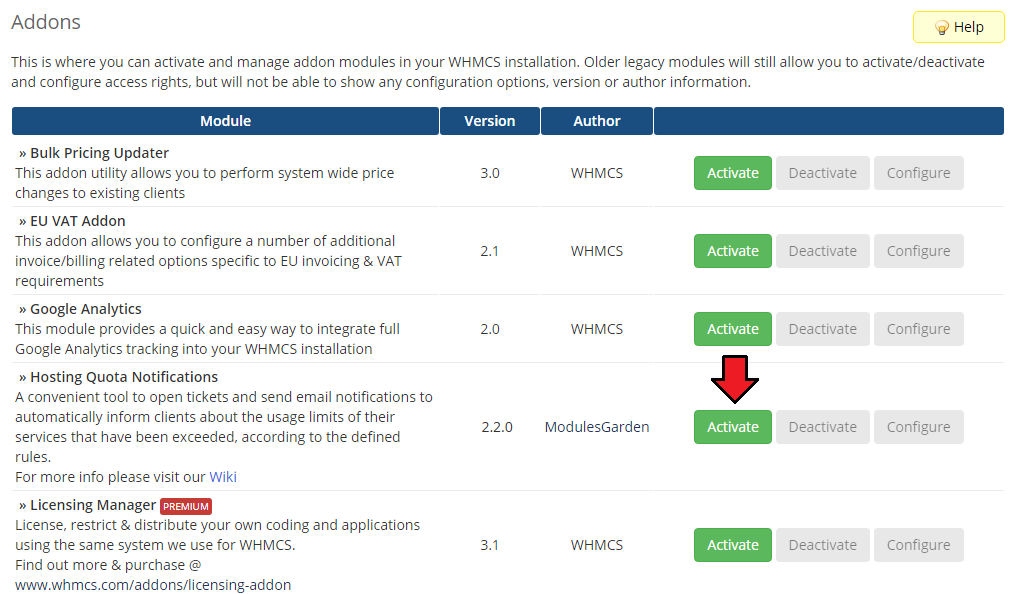Activate the Google Analytics module
This screenshot has height=594, width=1017.
click(732, 329)
